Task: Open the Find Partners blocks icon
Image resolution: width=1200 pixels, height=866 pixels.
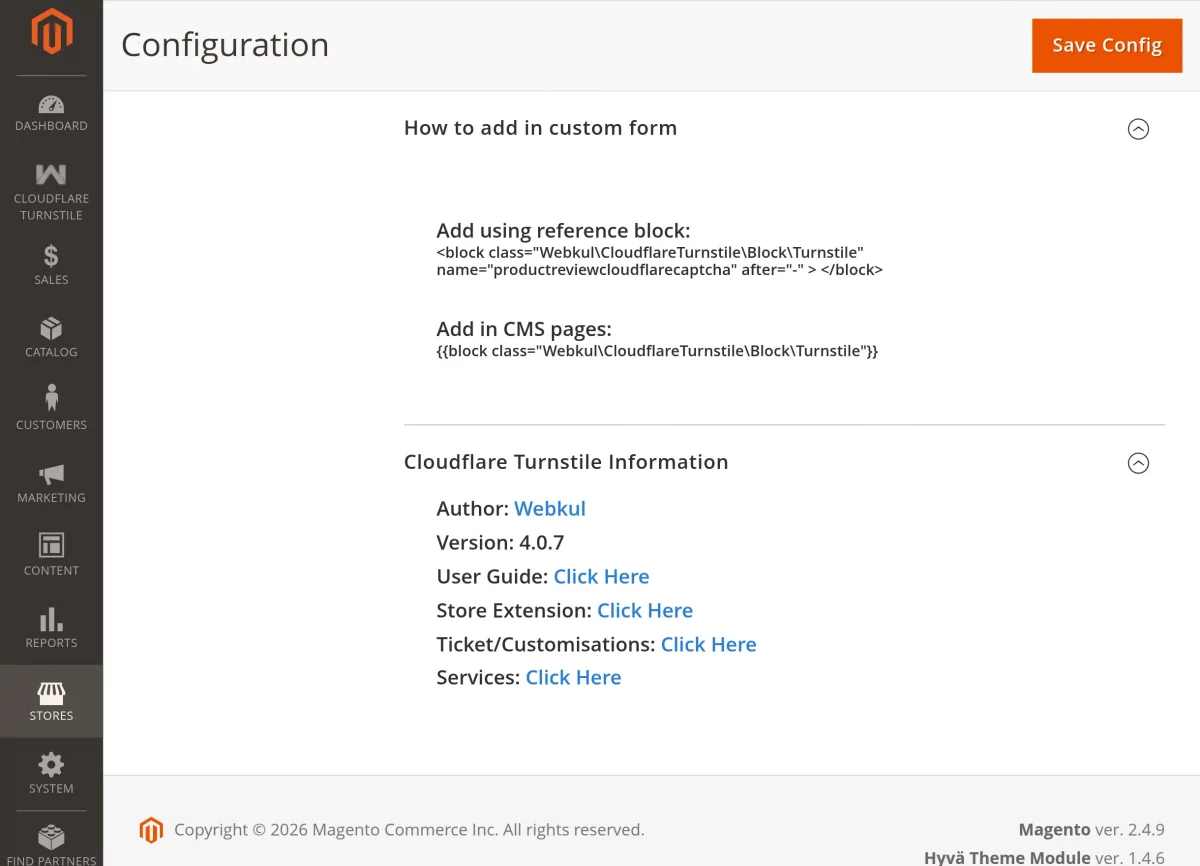Action: tap(51, 837)
